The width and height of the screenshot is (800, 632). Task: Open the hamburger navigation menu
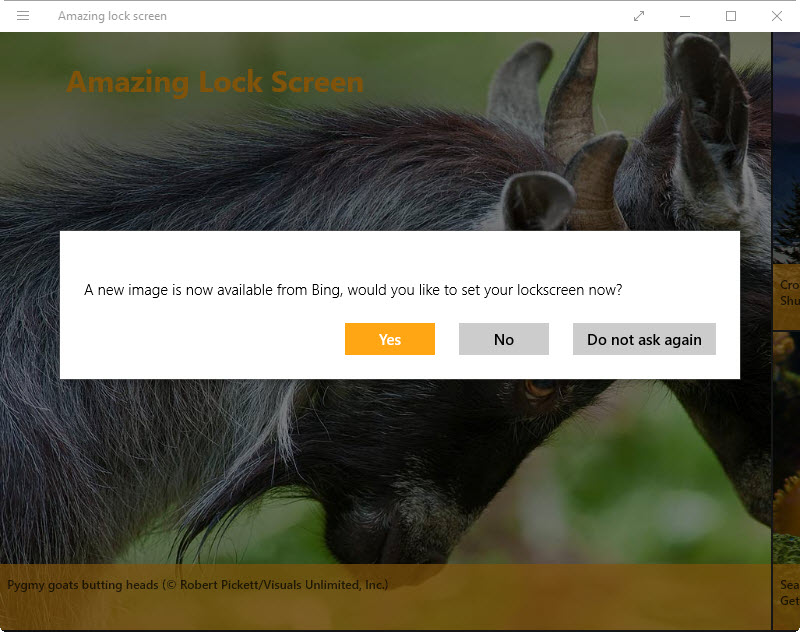(23, 16)
